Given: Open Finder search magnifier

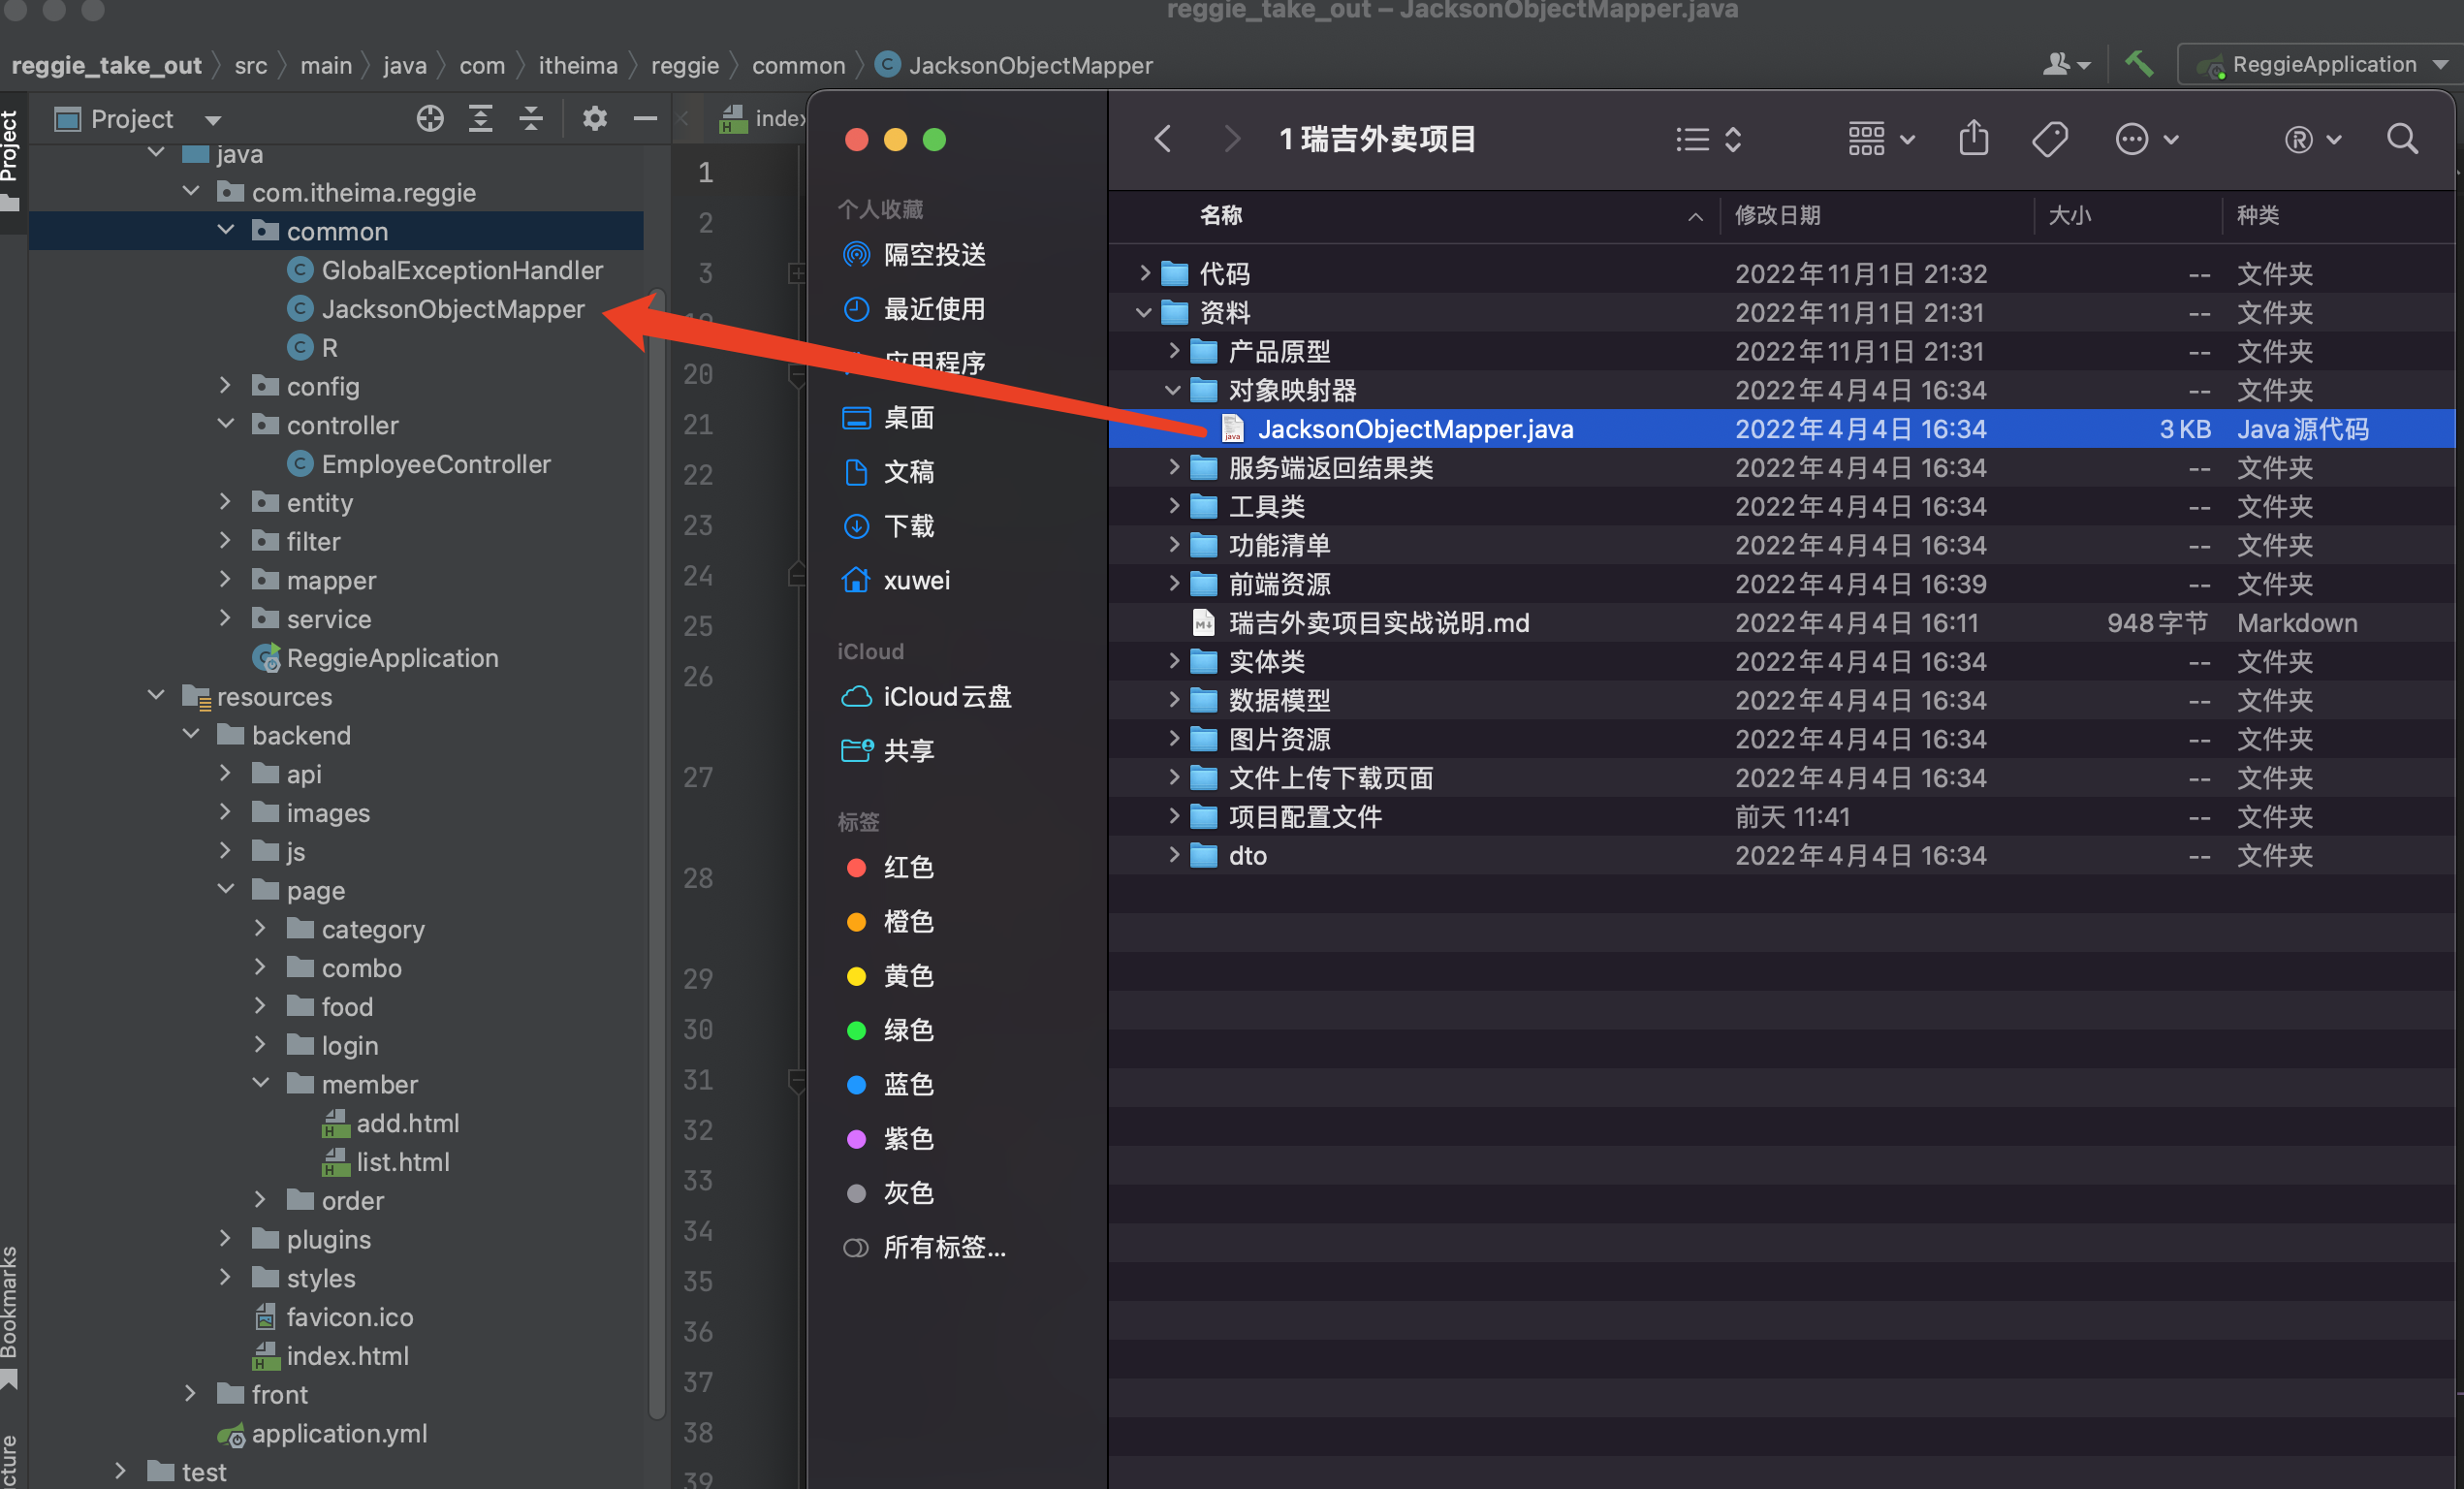Looking at the screenshot, I should 2402,139.
